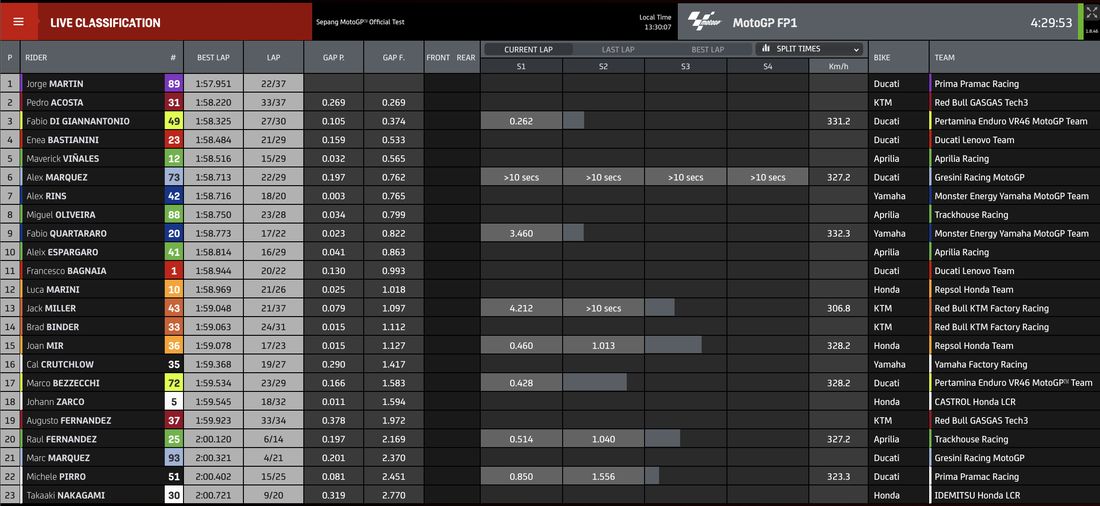Click the Local Time 13:30:07 display

coord(655,22)
